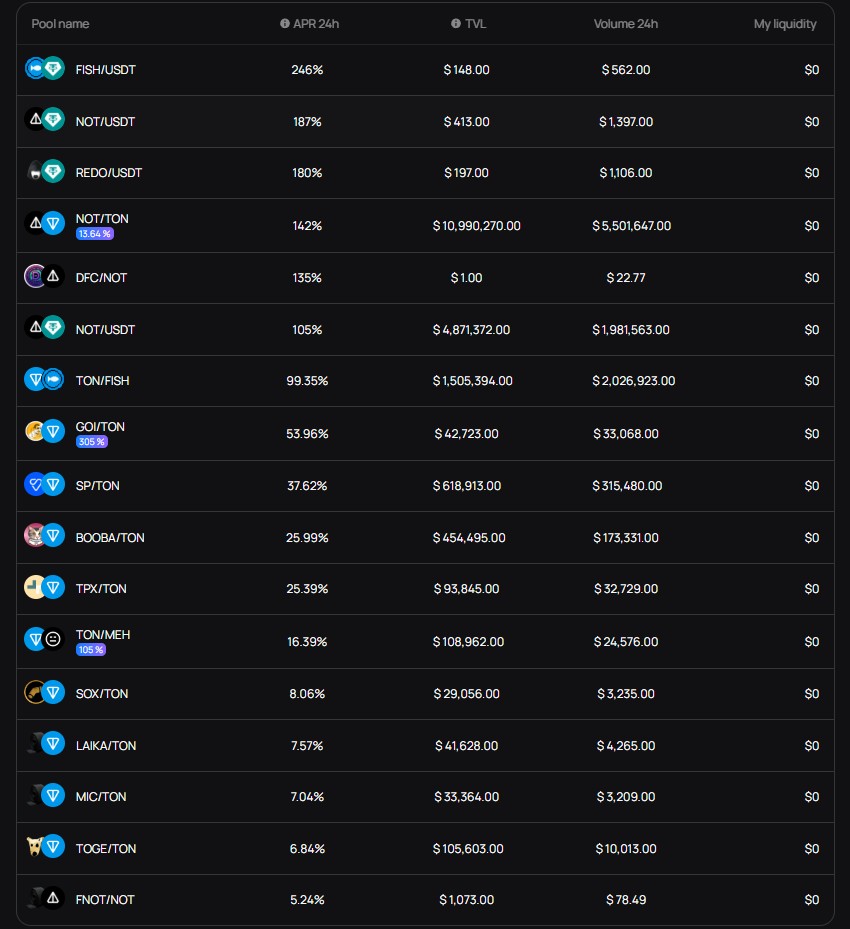This screenshot has height=929, width=850.
Task: Click the info icon next to APR 24h
Action: [x=285, y=24]
